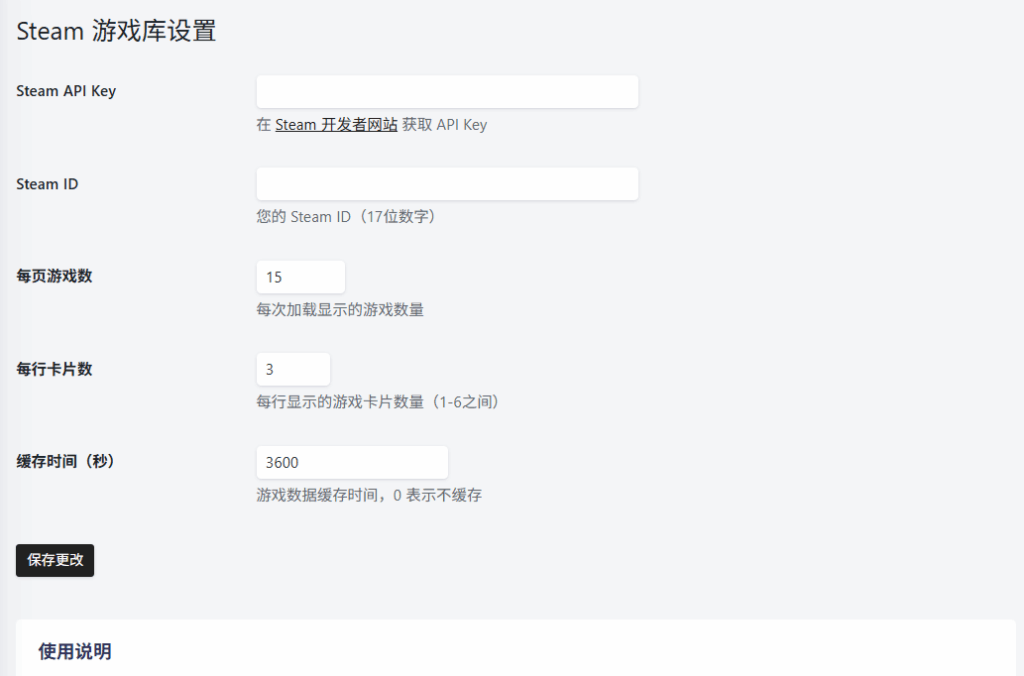This screenshot has height=676, width=1024.
Task: Click hint text 您的 Steam ID（17位数字）
Action: [346, 217]
